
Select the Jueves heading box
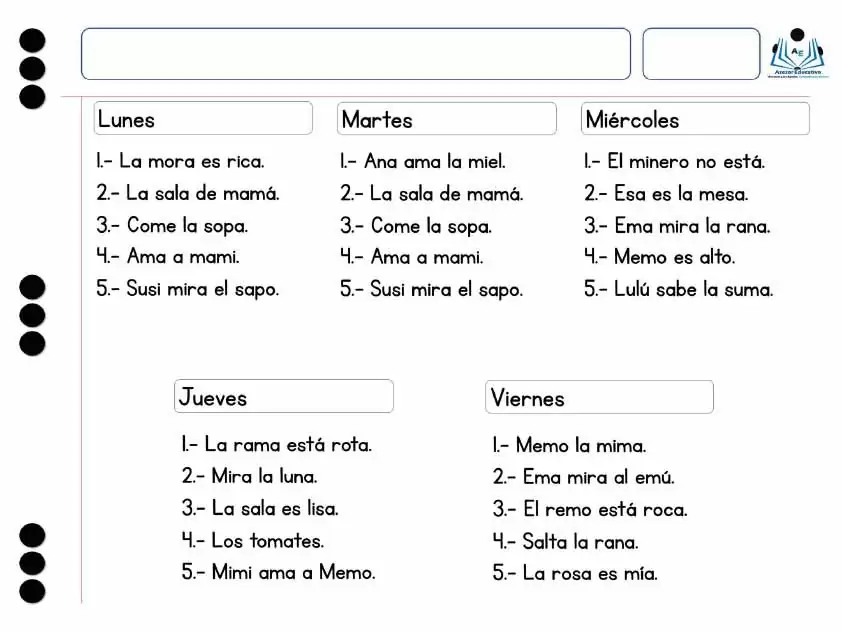[284, 396]
